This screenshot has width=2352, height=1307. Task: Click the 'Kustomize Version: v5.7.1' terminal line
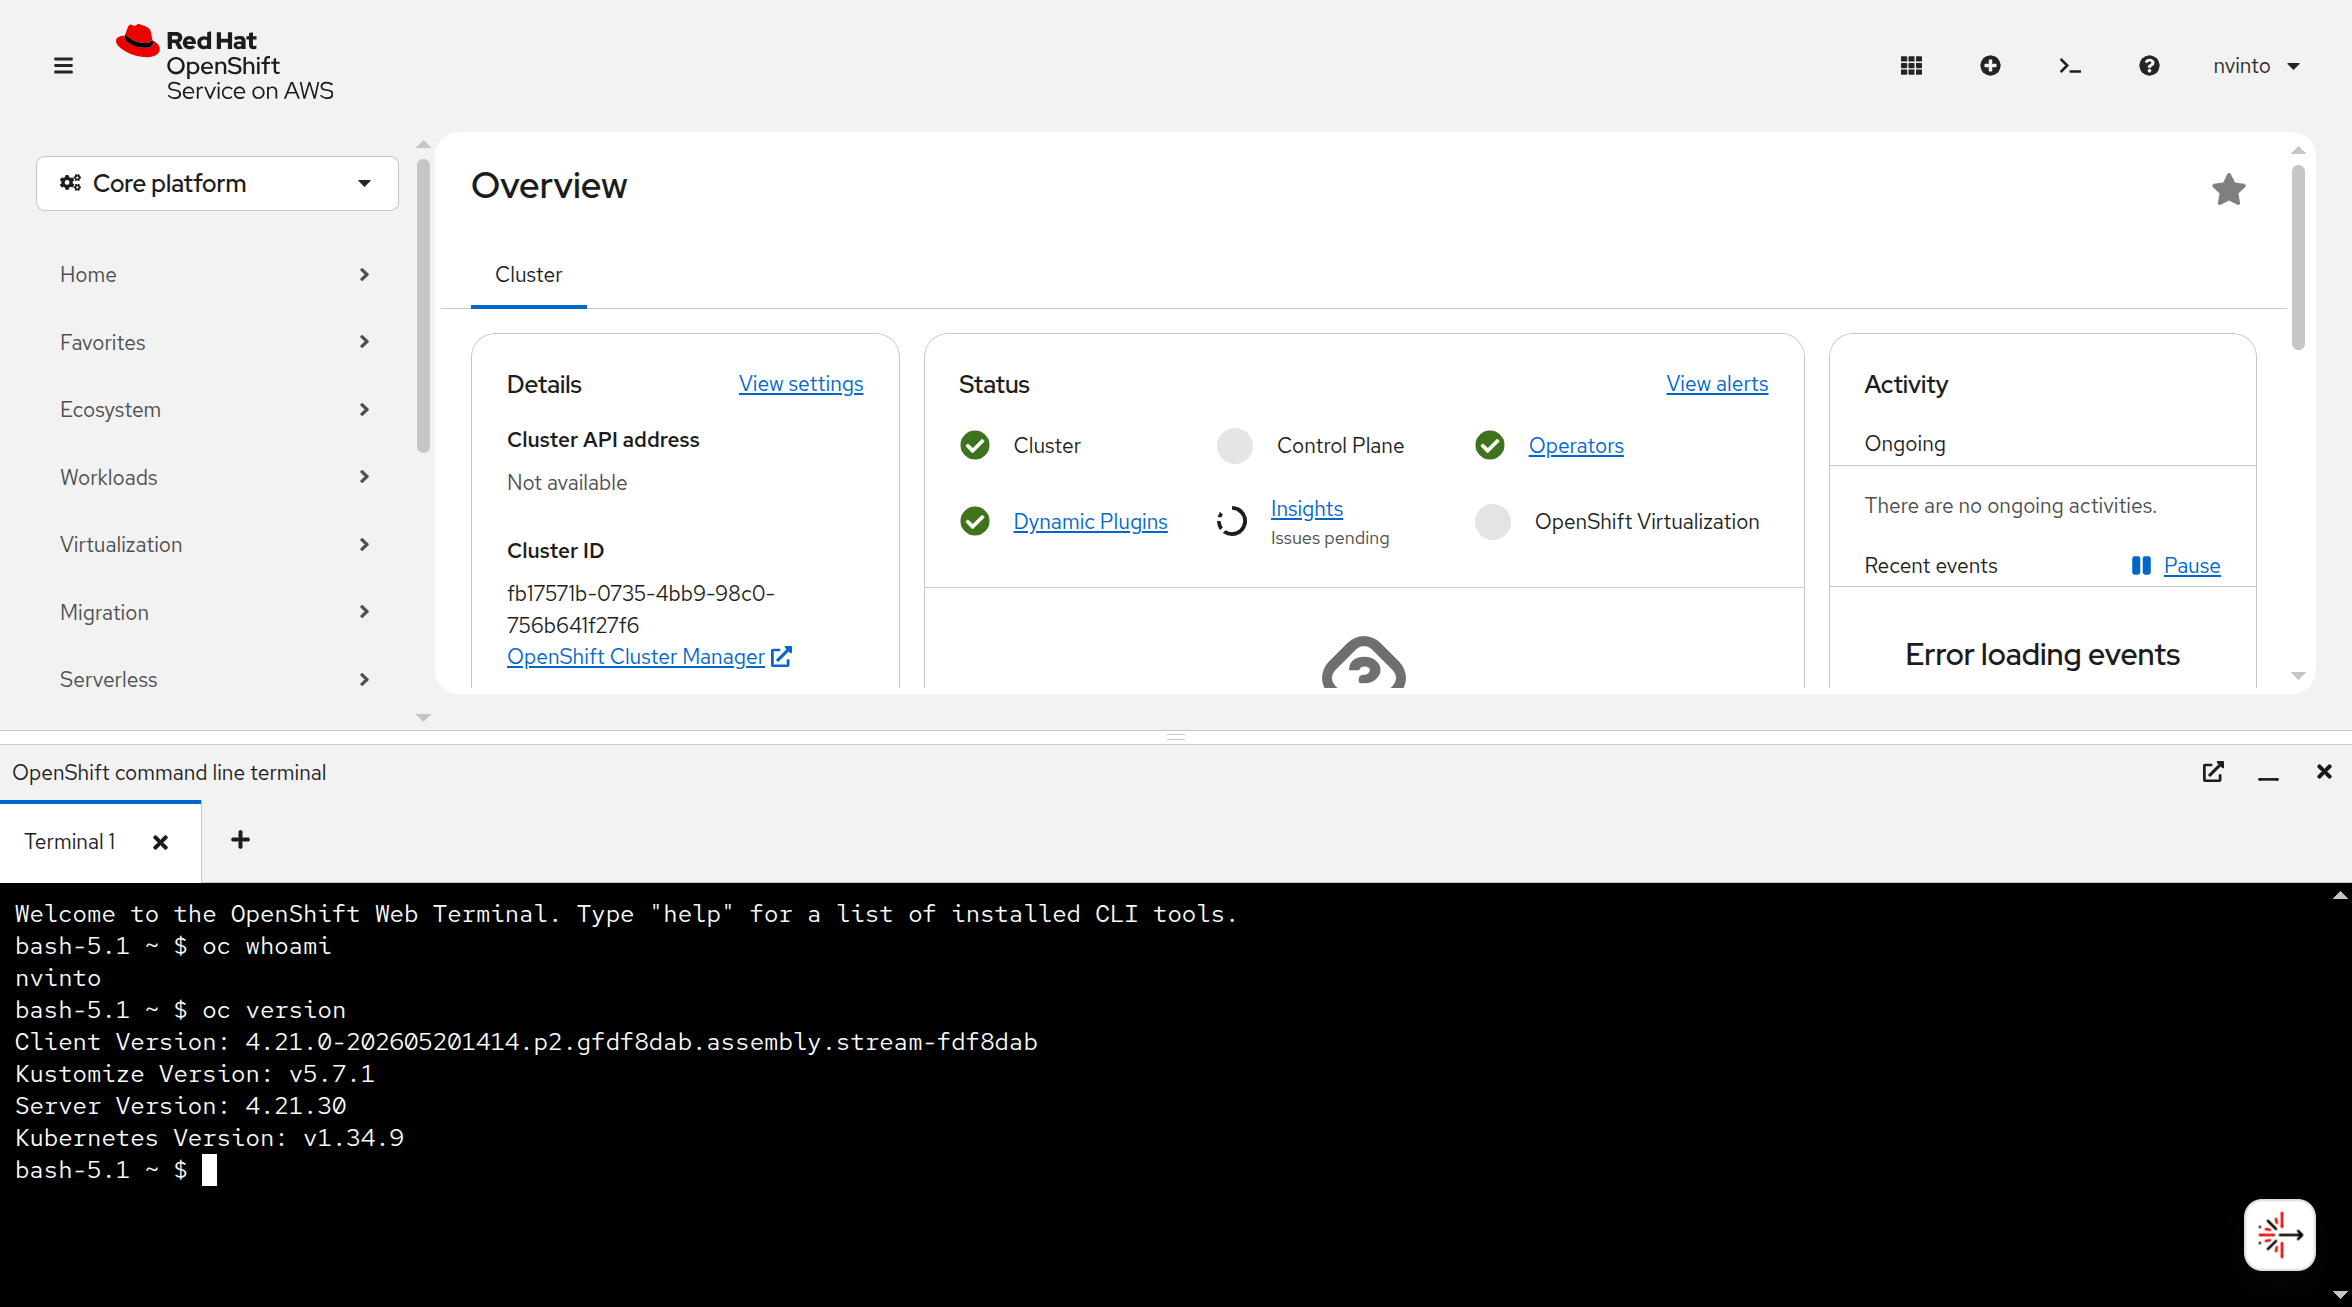(x=195, y=1074)
